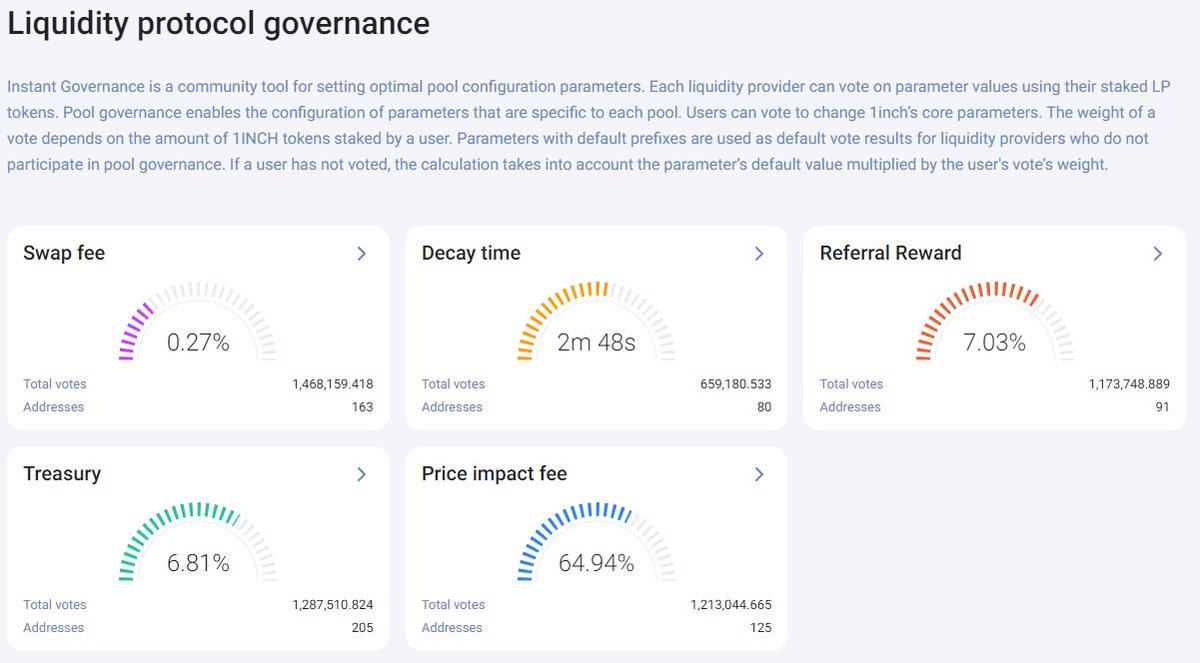This screenshot has width=1200, height=663.
Task: Open Referral Reward details chevron arrow
Action: click(x=1158, y=254)
